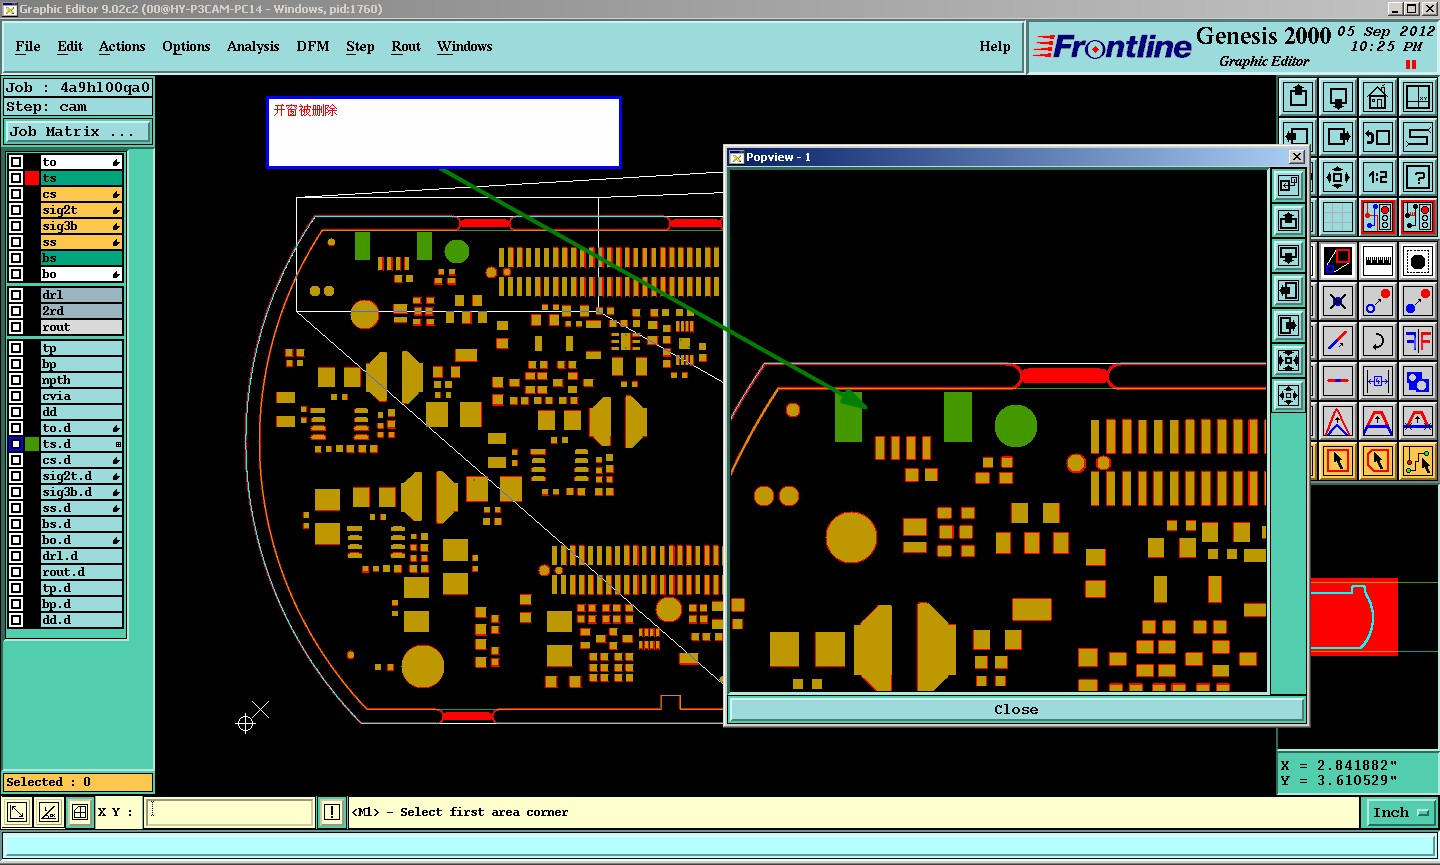1440x865 pixels.
Task: Open the Help menu
Action: pos(995,46)
